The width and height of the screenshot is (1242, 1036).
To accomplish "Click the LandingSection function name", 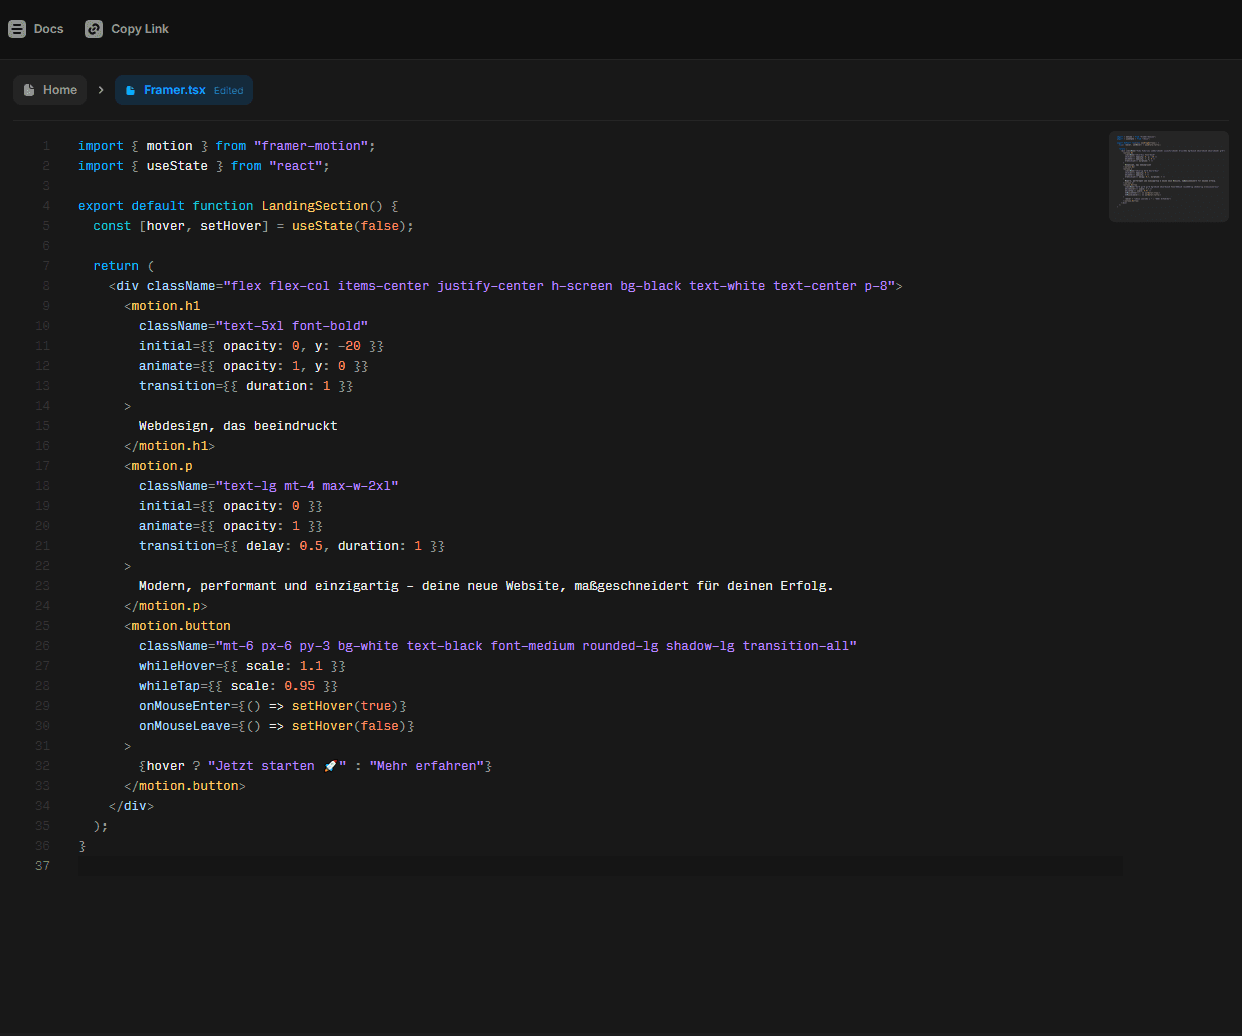I will 315,206.
